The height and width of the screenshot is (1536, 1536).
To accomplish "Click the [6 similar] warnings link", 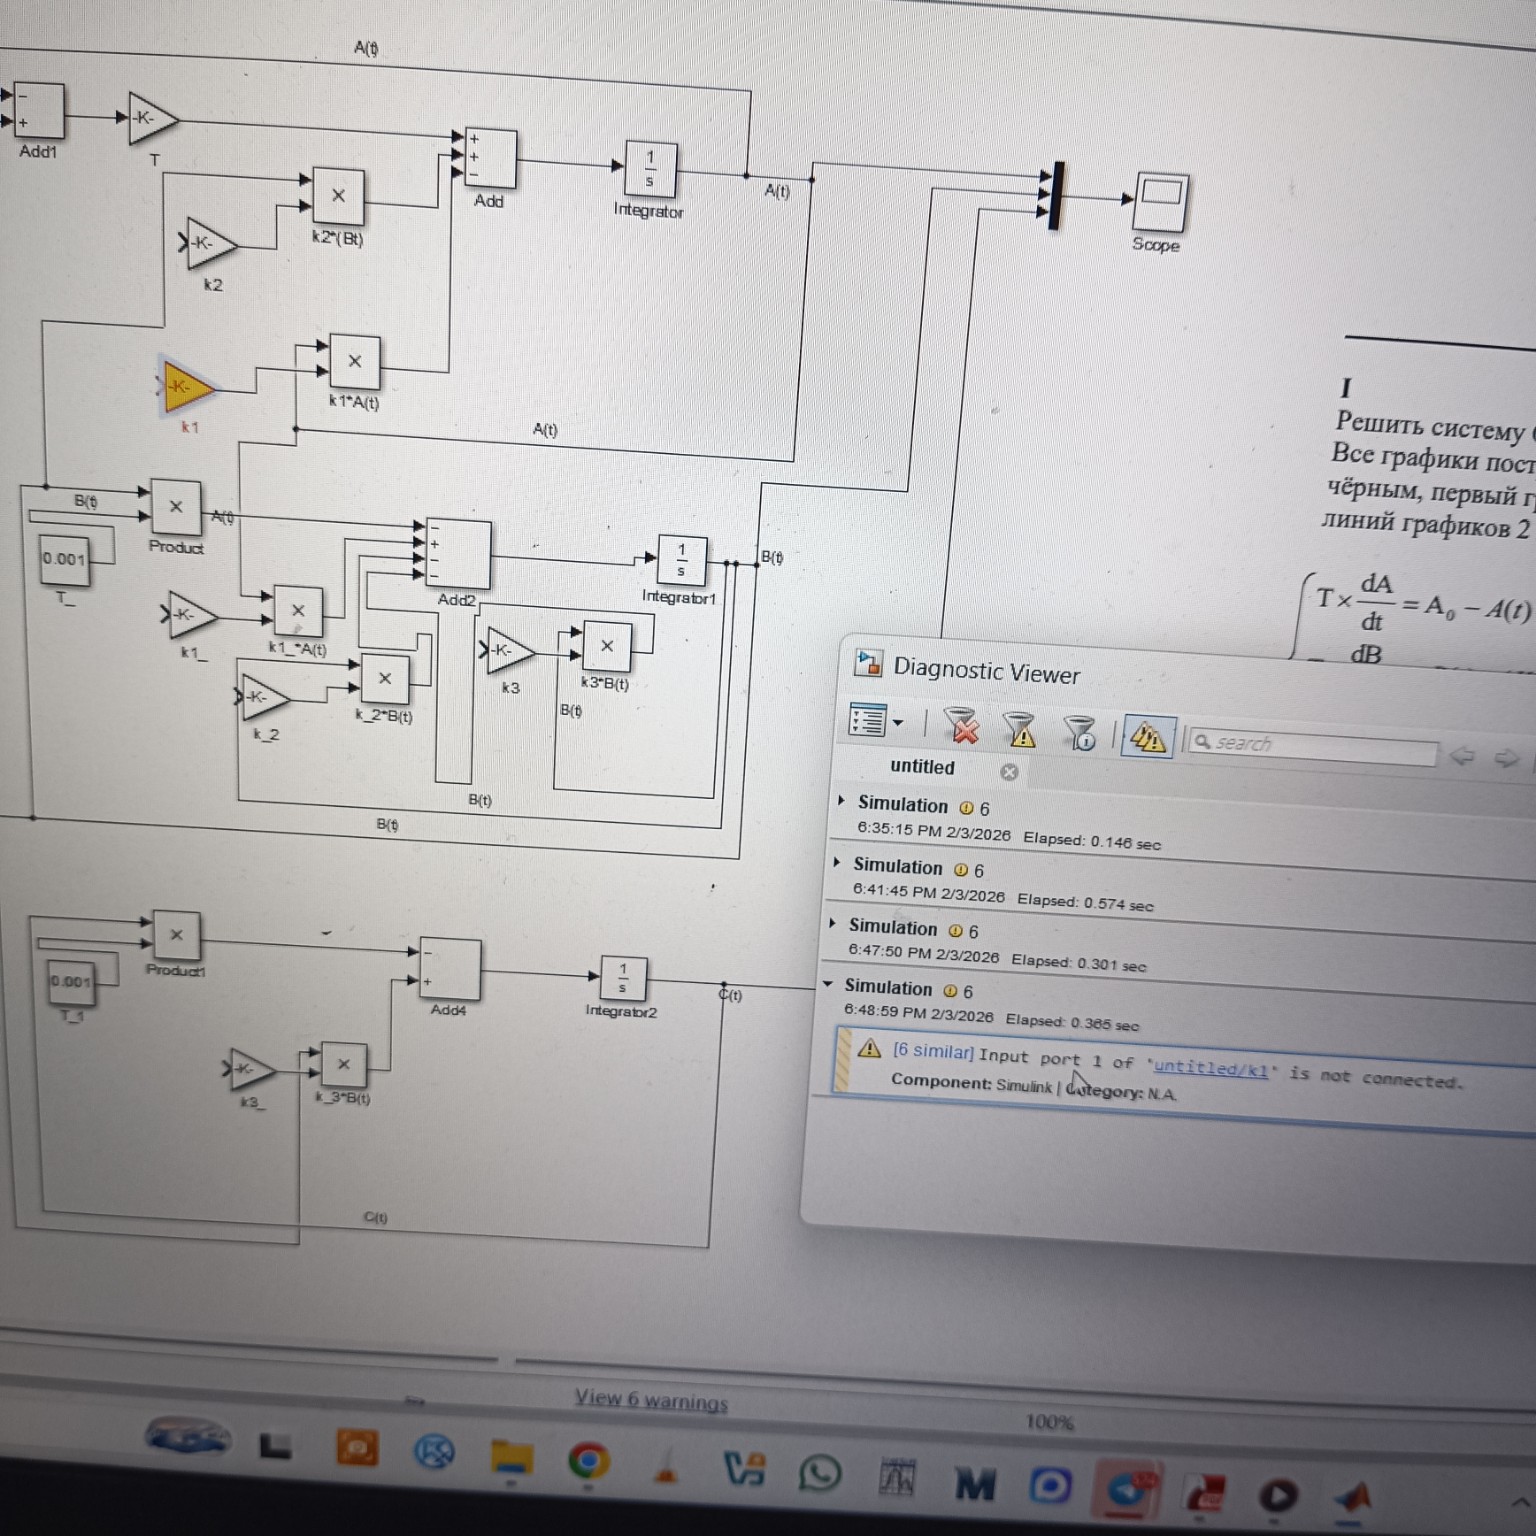I will [x=932, y=1051].
